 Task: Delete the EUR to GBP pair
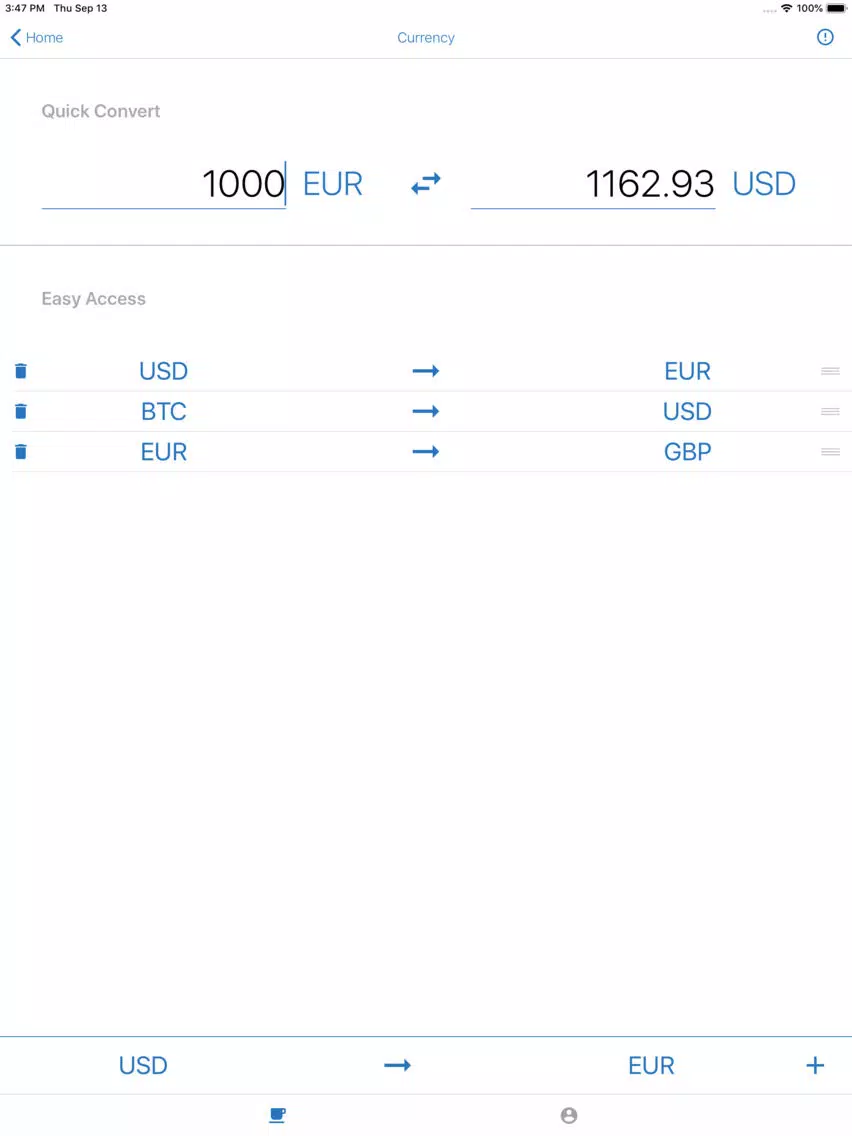click(x=21, y=452)
